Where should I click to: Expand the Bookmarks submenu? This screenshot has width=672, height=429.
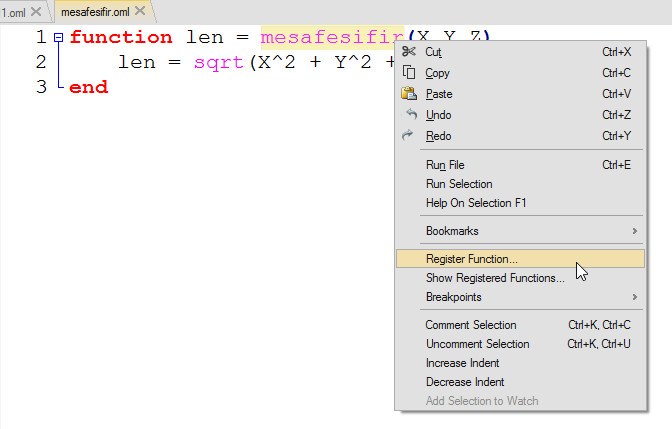pos(635,231)
